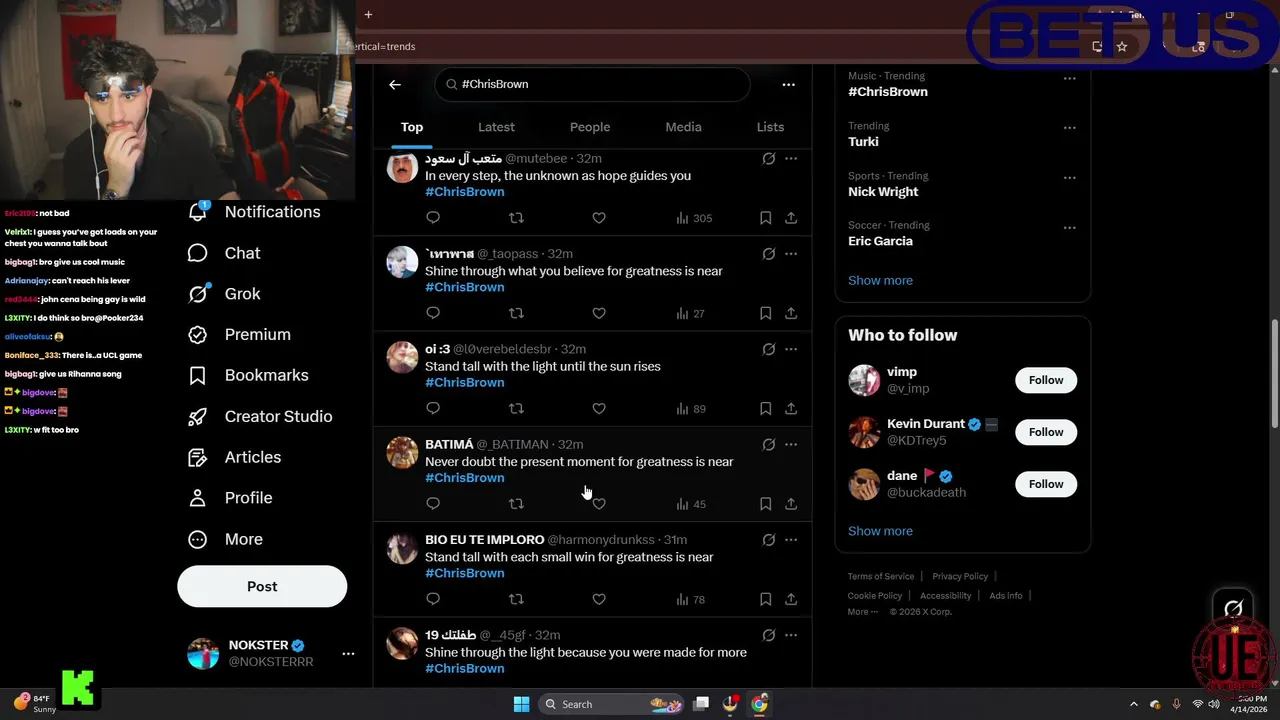View analytics for the 78-view post

(691, 599)
